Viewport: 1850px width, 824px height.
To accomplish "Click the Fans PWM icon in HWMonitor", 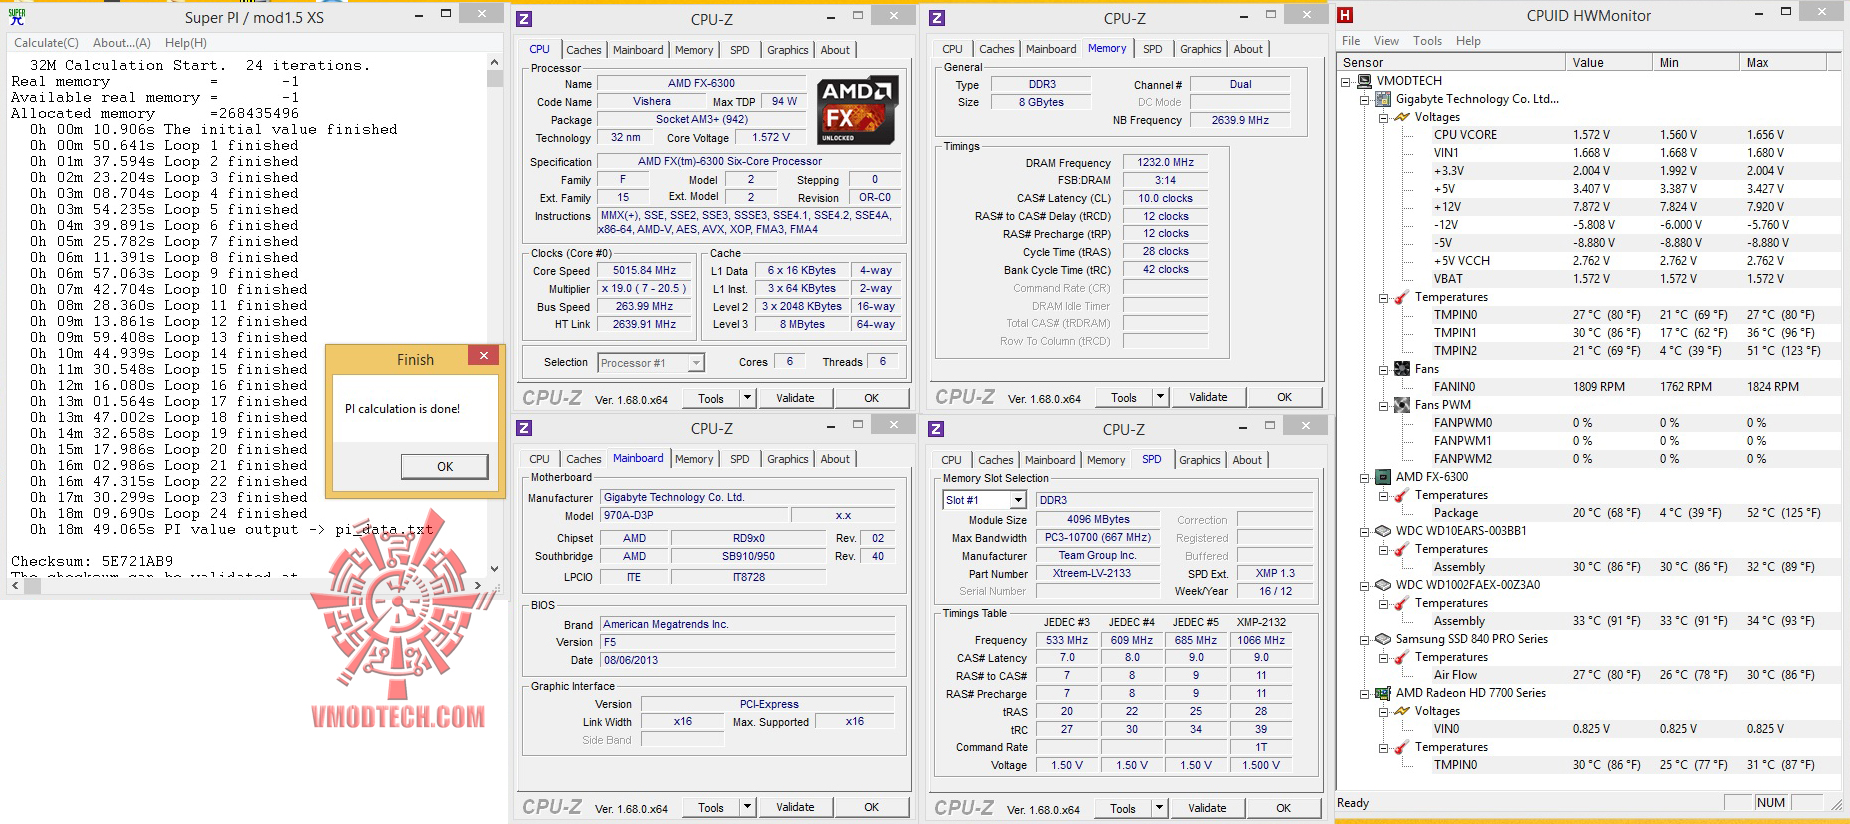I will (x=1402, y=405).
